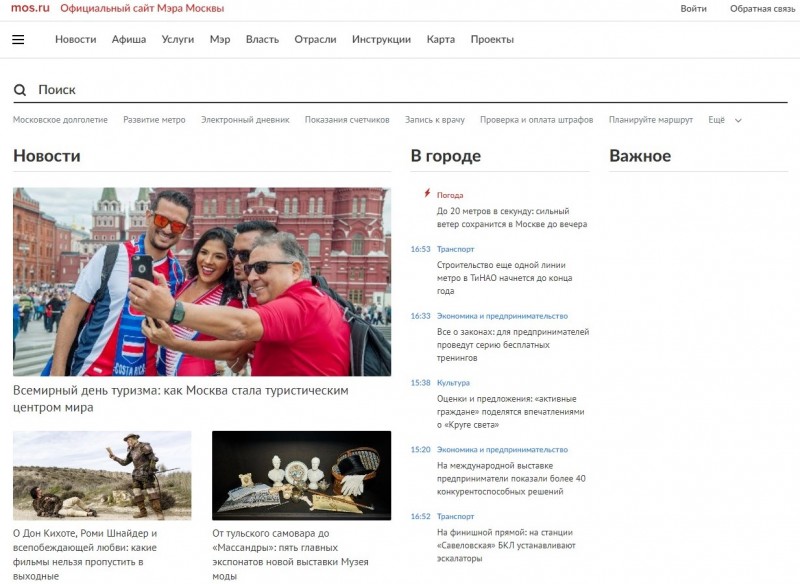800x584 pixels.
Task: Open Электронный дневник quick link
Action: 245,120
